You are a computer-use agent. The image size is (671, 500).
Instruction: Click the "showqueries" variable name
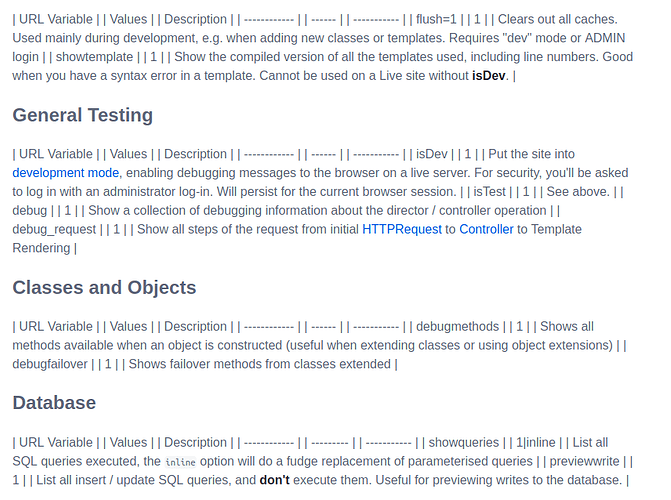[463, 443]
